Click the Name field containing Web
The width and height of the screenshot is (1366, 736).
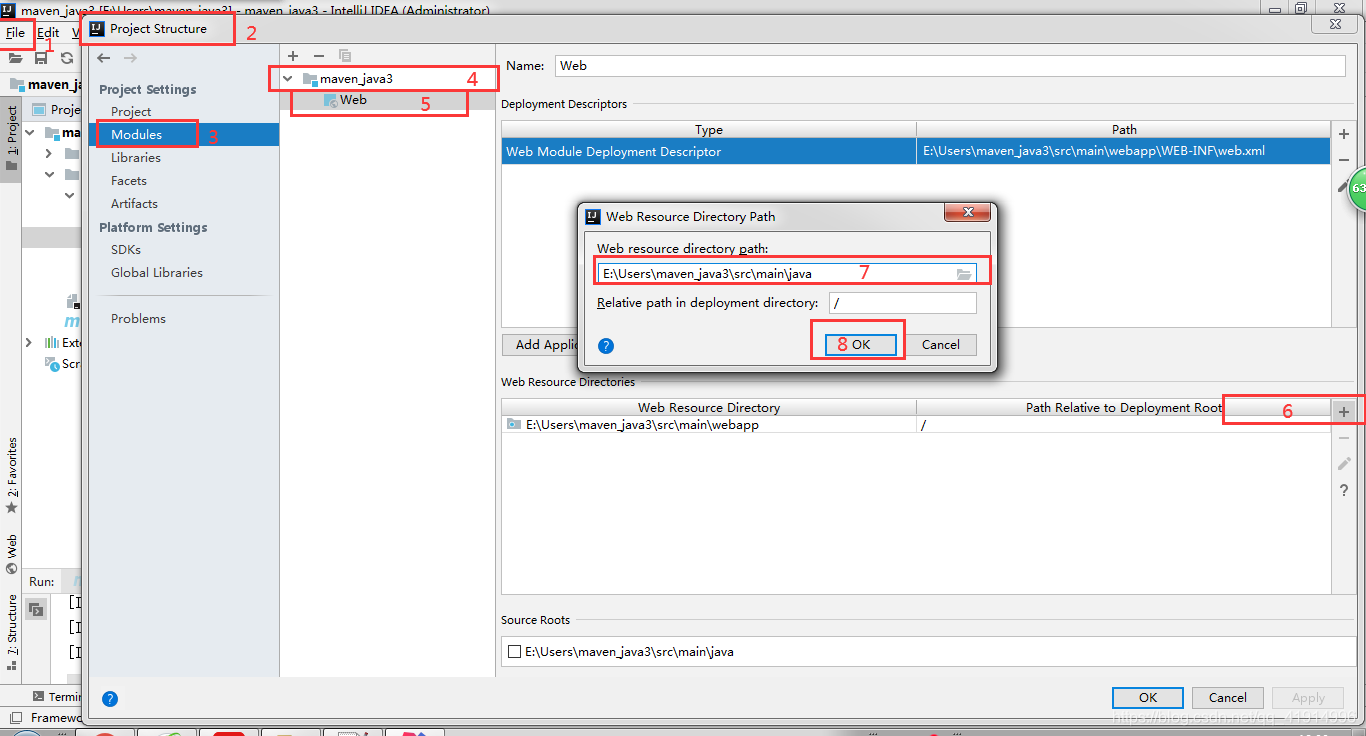[950, 65]
